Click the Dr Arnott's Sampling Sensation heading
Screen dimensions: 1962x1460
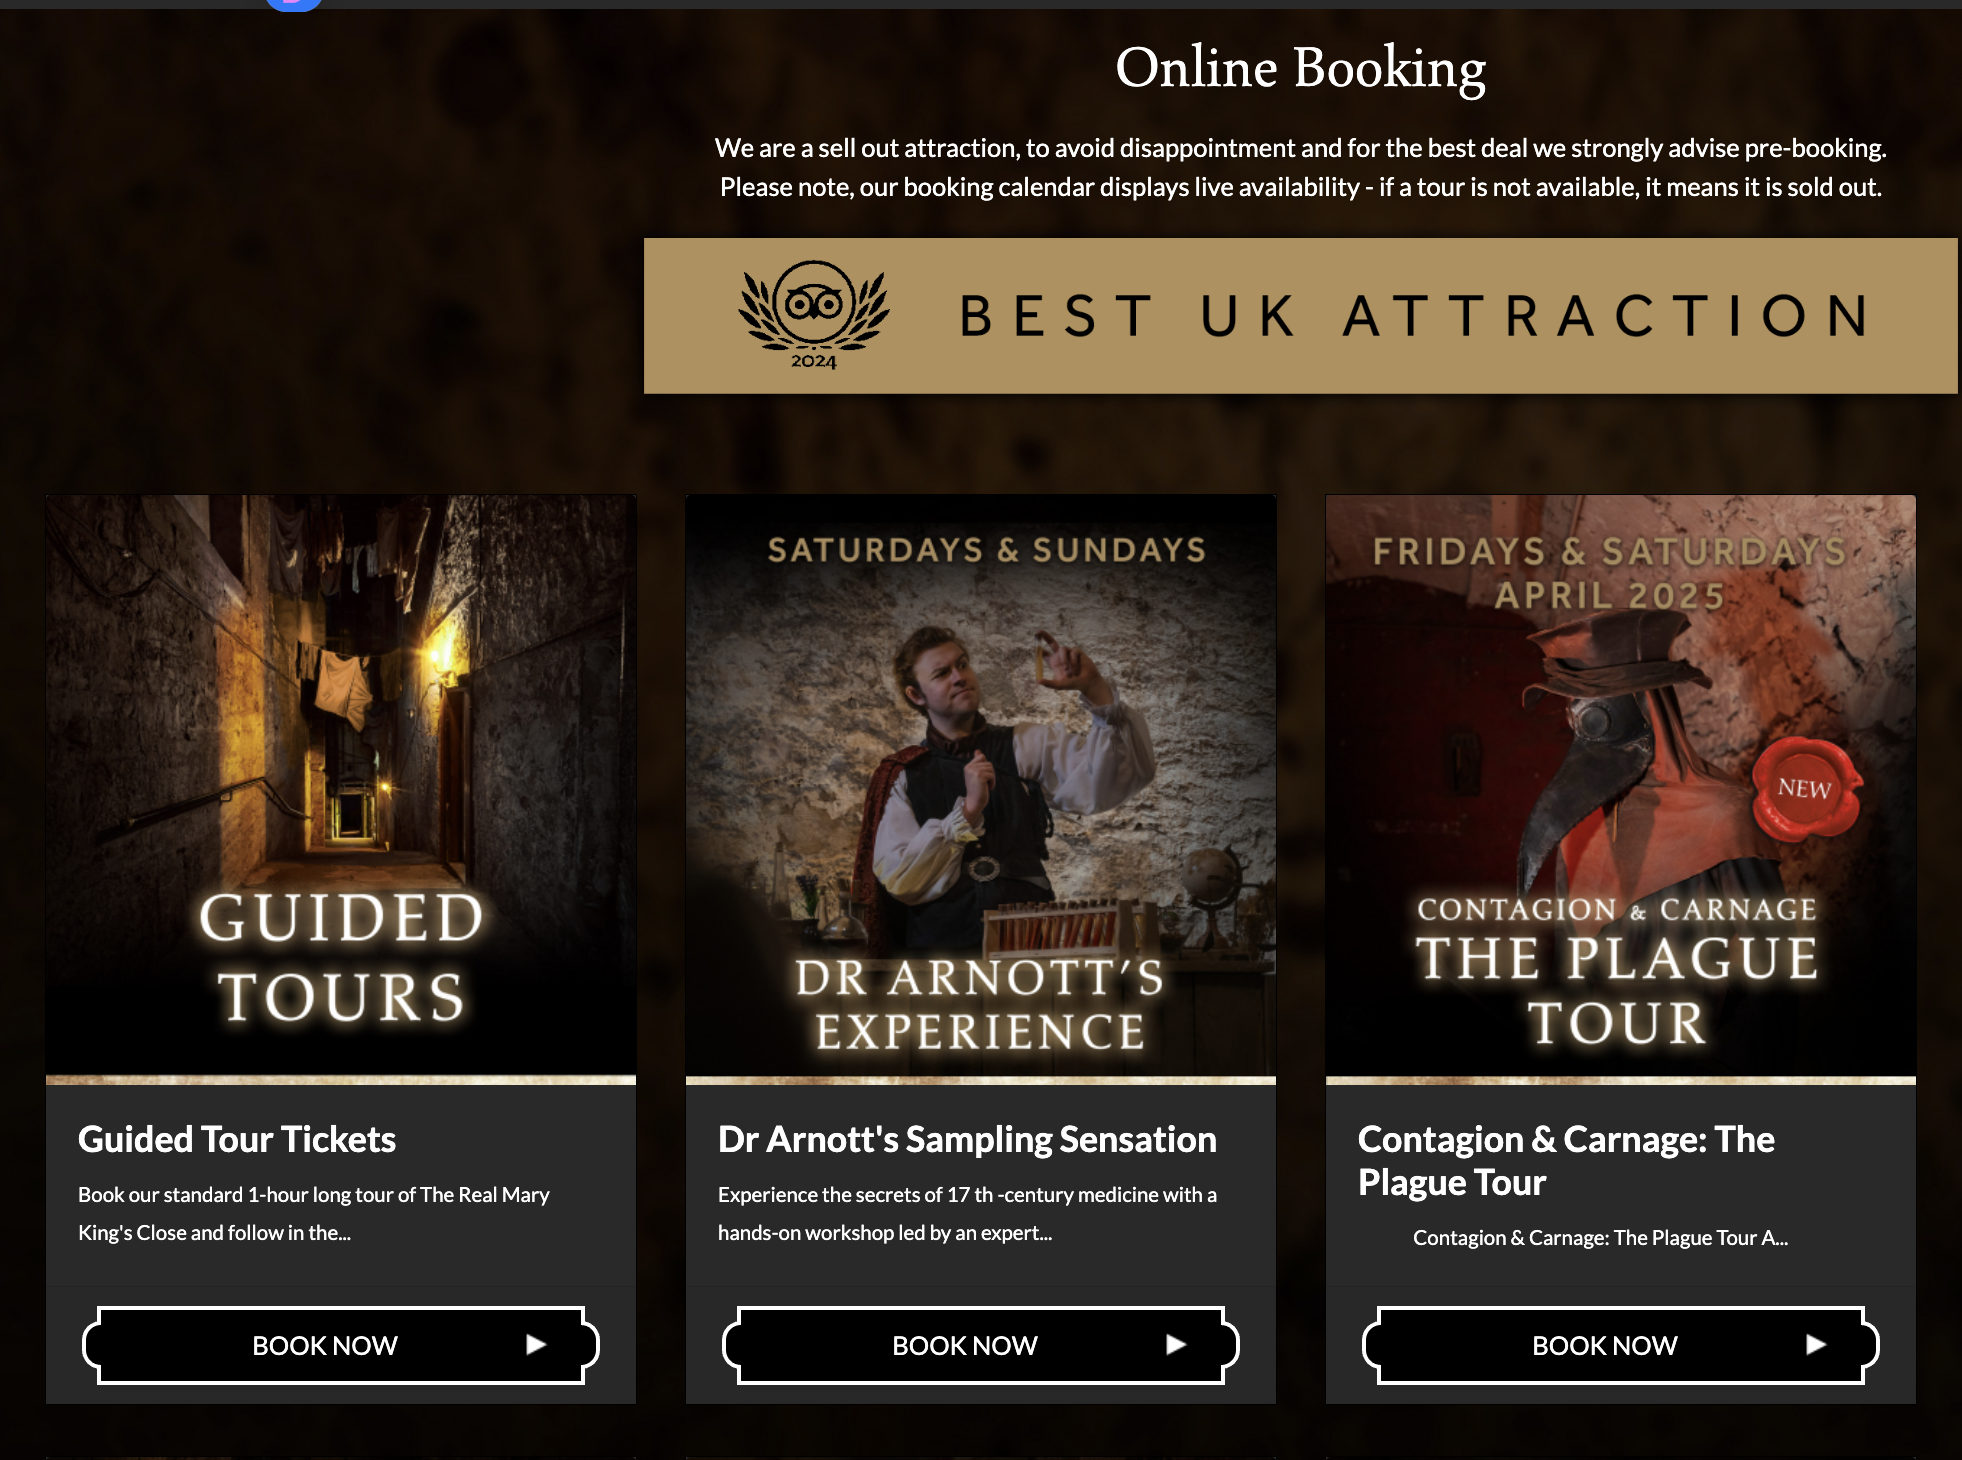click(967, 1139)
